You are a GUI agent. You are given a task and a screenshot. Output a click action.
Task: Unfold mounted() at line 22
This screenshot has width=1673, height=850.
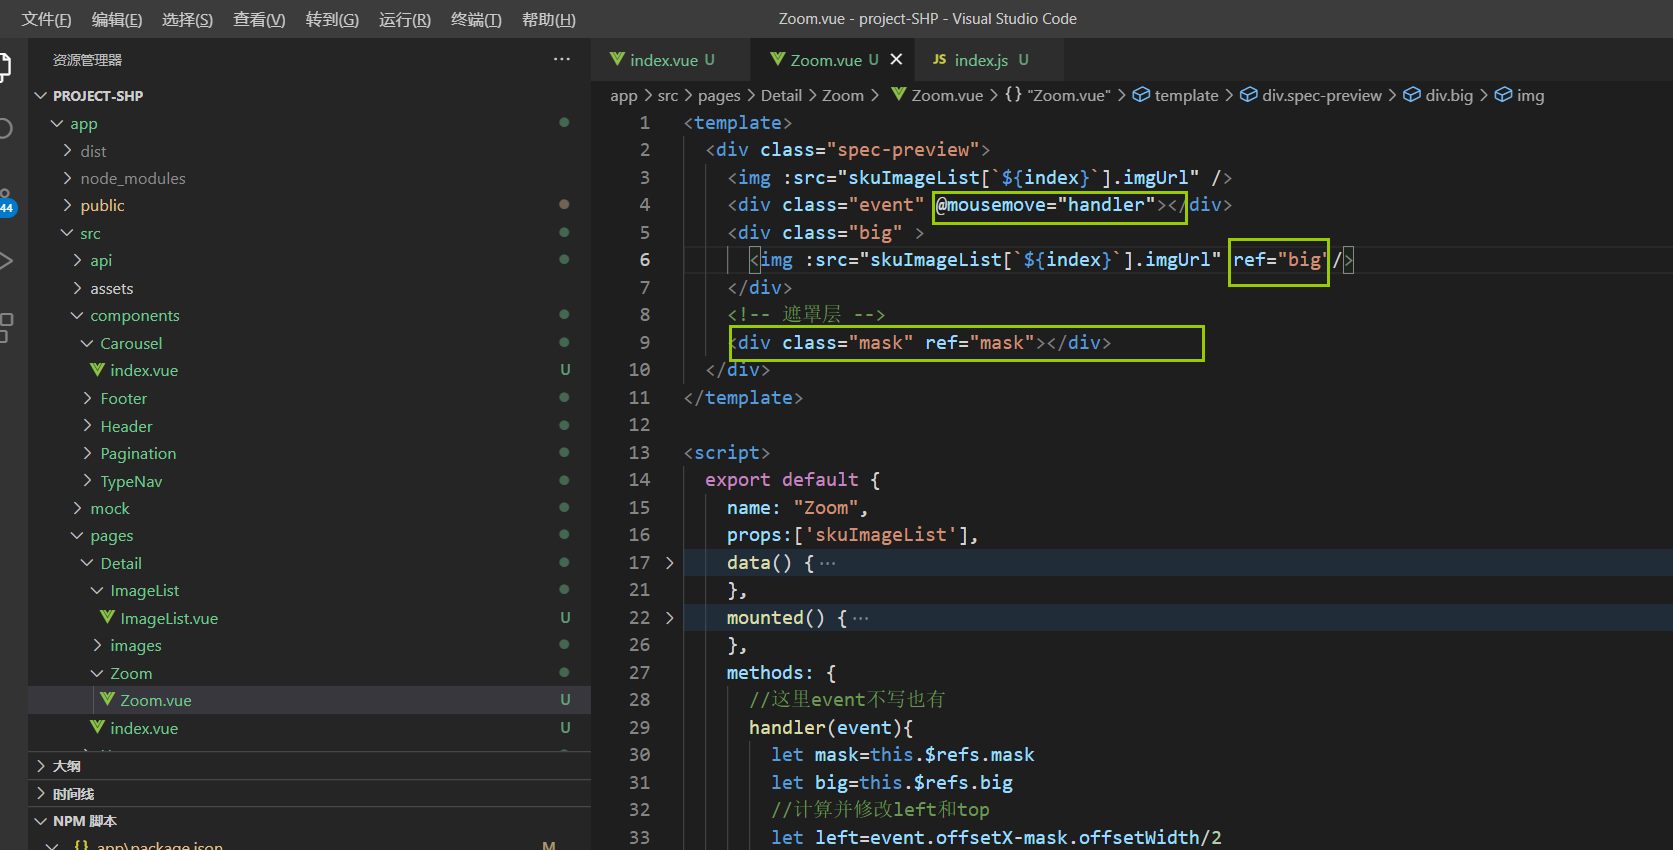click(670, 618)
